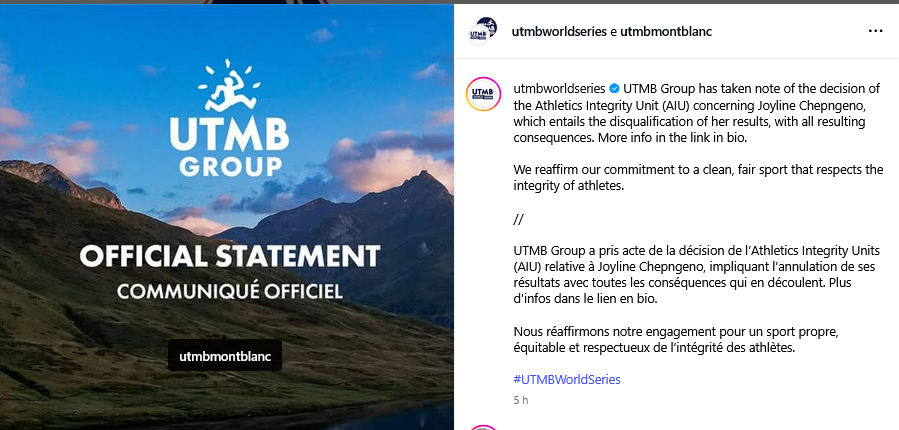Screen dimensions: 899x430
Task: Click the utmbmontblanc tag label on photo
Action: pos(225,356)
